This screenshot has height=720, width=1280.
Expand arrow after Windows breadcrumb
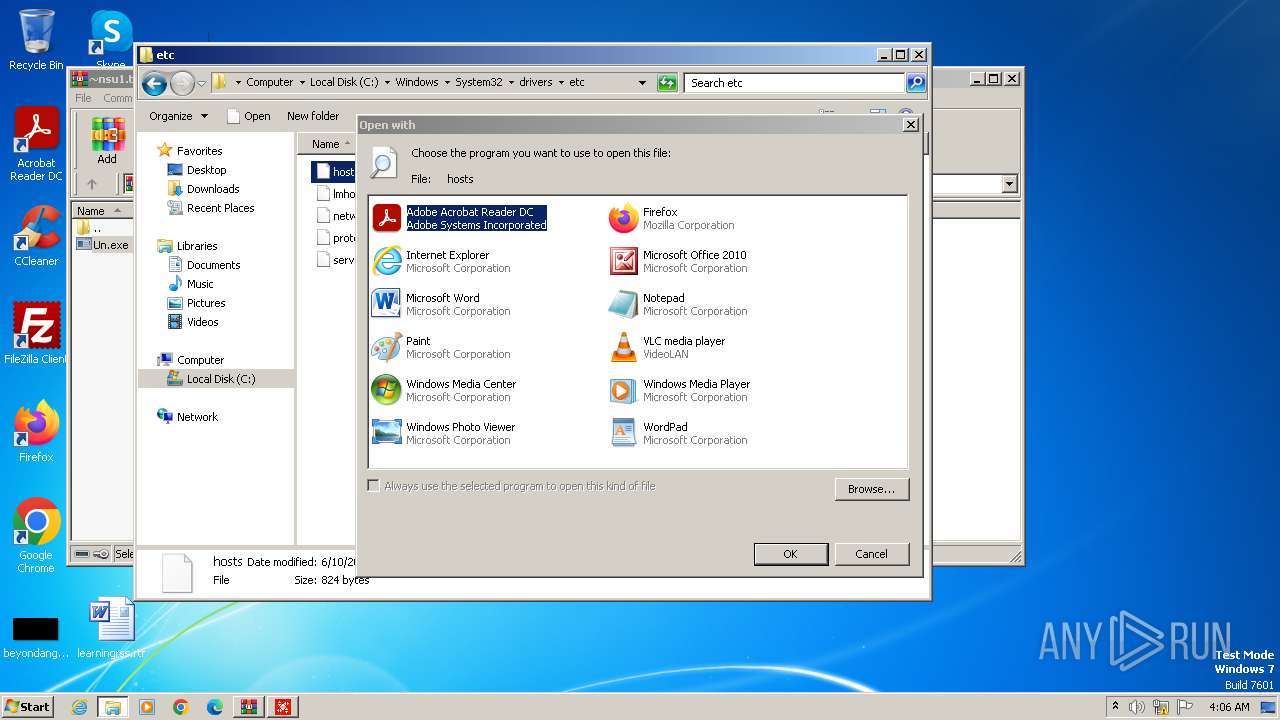447,83
